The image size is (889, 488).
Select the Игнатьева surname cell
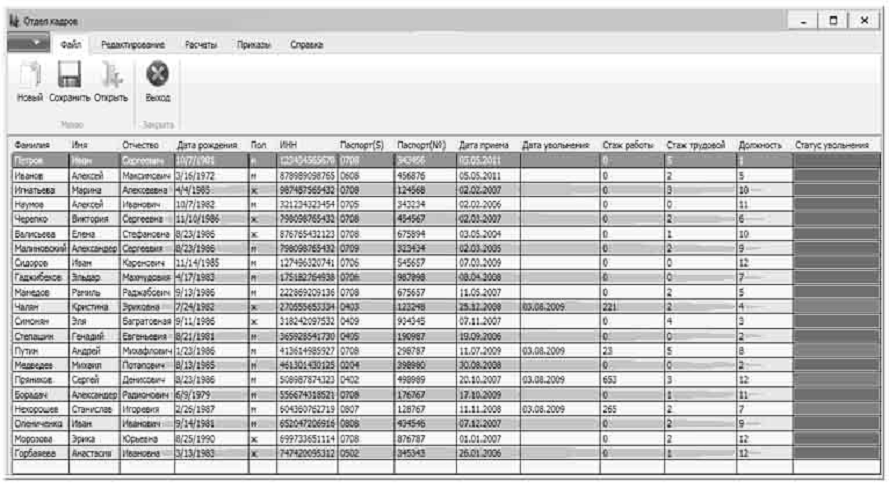[x=40, y=190]
